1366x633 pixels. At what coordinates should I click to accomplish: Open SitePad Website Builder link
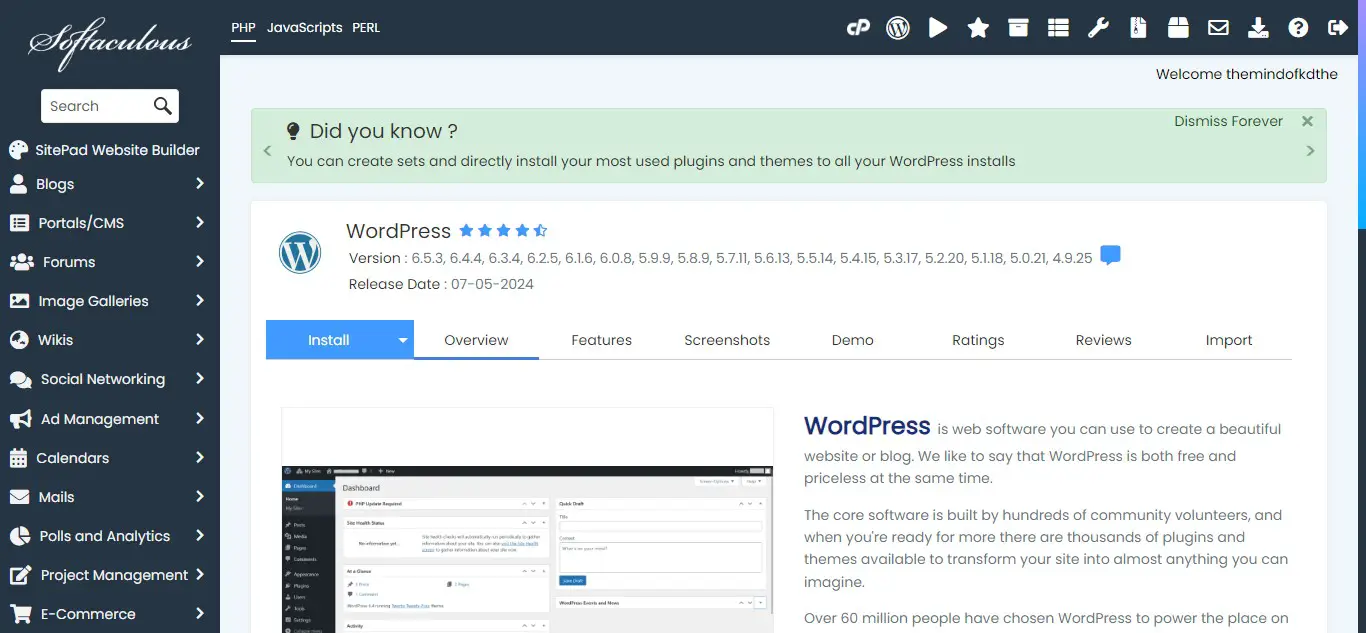117,150
